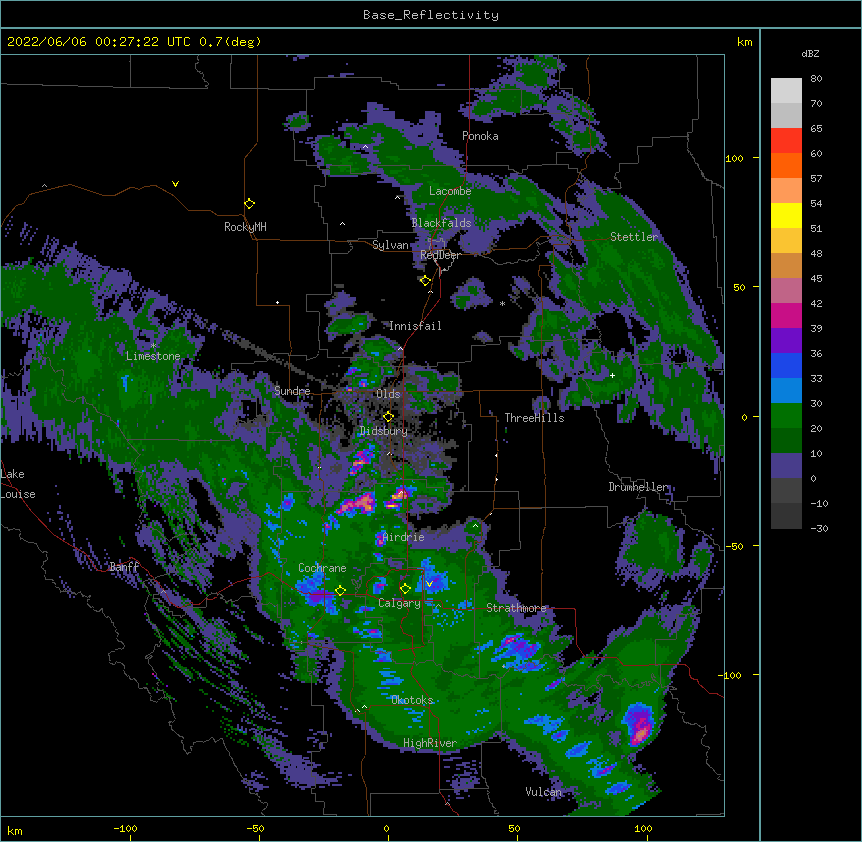Click the -30 value in dBZ legend
This screenshot has width=862, height=842.
819,529
